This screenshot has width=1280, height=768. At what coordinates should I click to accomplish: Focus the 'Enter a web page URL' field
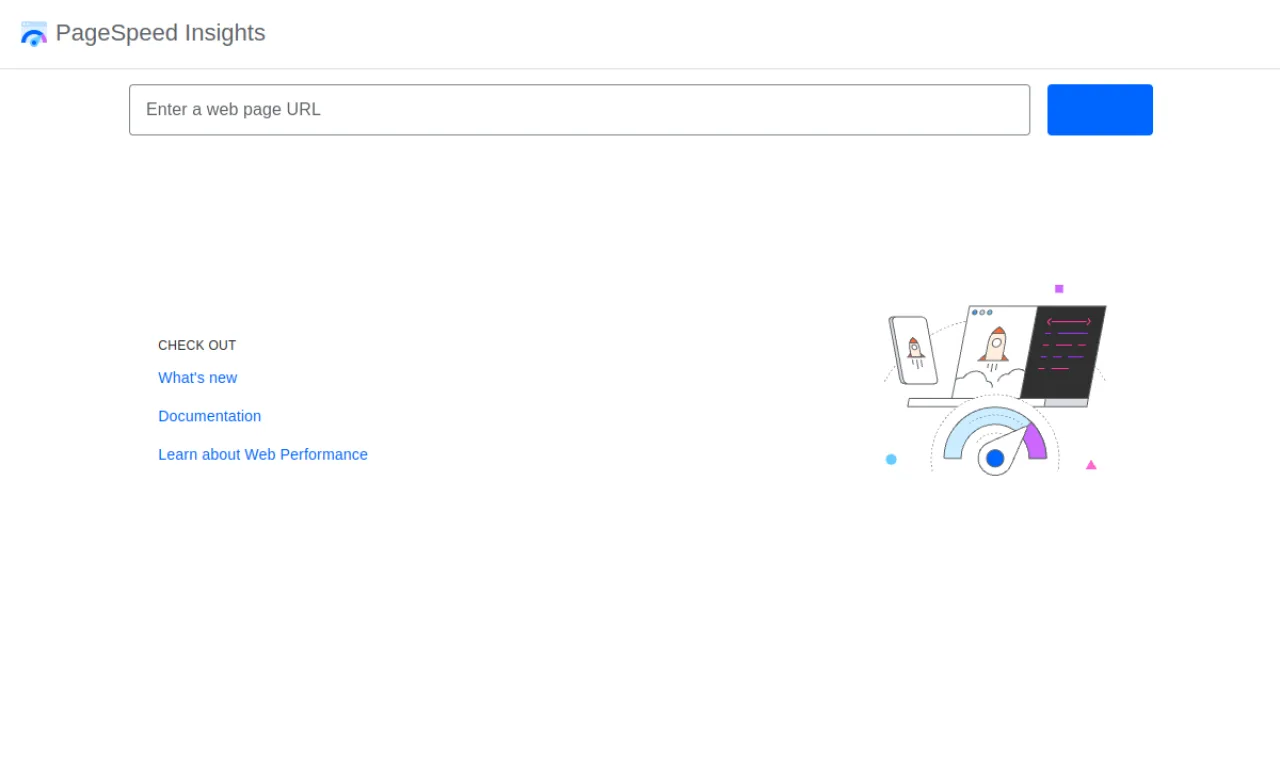[579, 110]
